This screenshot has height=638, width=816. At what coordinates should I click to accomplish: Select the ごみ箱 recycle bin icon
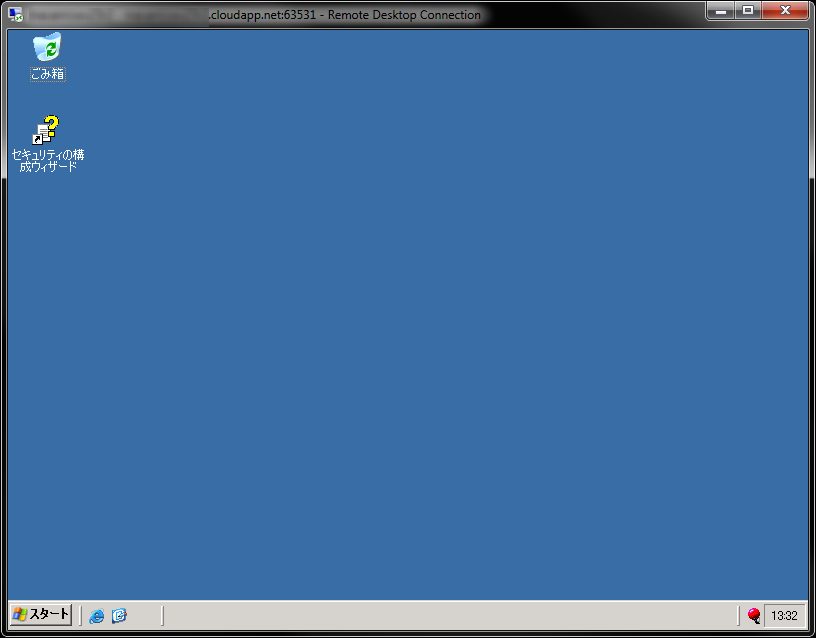[47, 47]
